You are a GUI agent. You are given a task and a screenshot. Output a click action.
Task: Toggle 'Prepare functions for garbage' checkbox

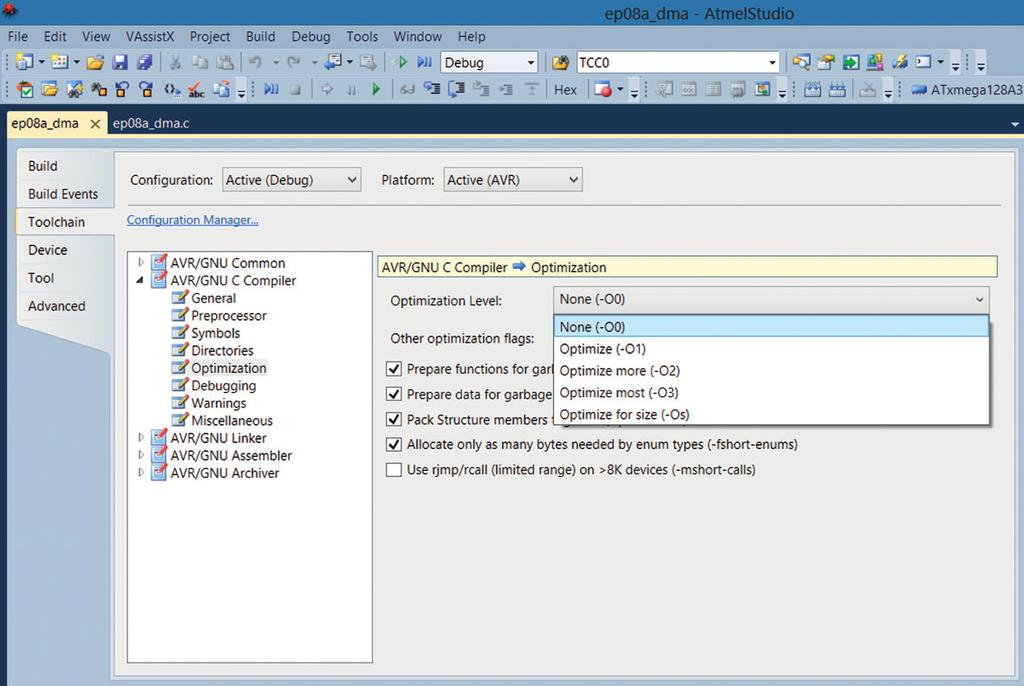coord(394,369)
